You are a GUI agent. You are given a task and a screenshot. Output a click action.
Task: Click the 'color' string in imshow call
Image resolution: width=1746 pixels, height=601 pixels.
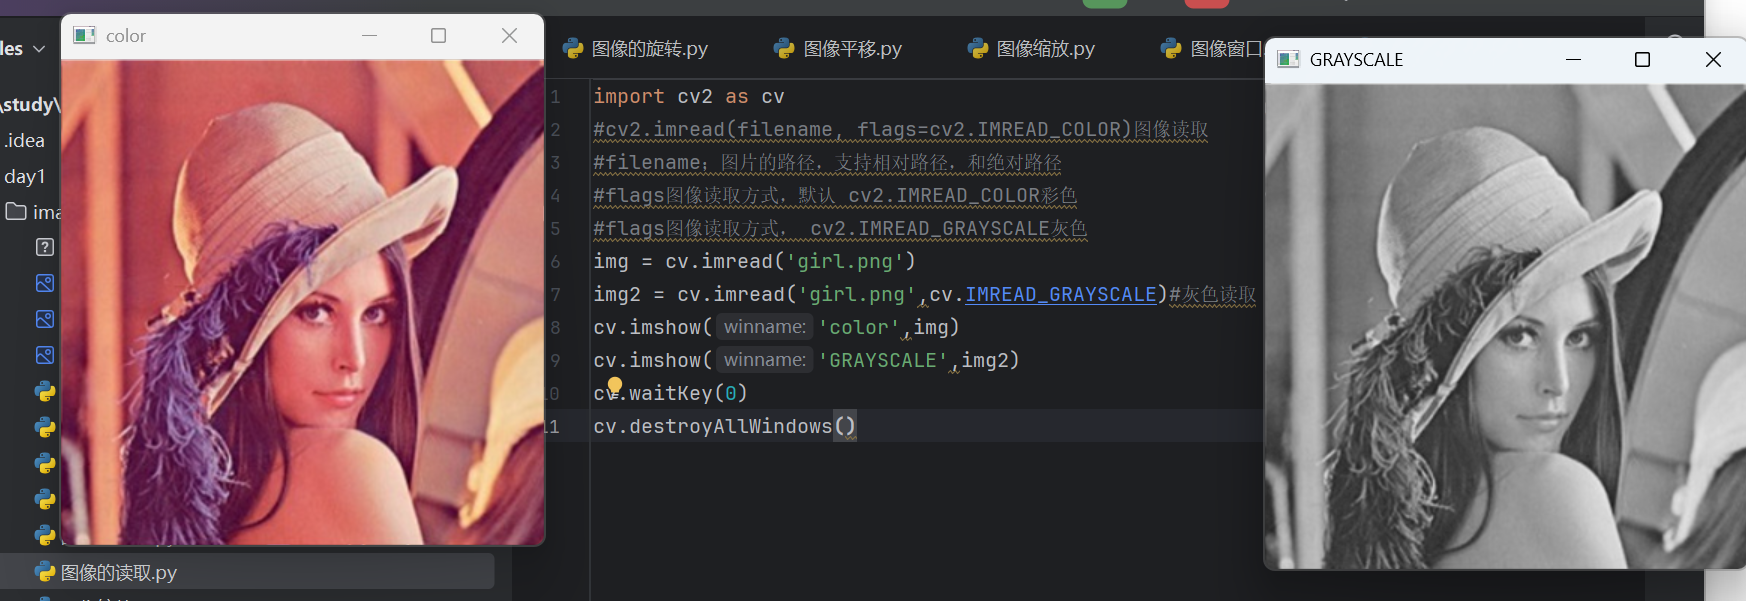(x=859, y=327)
